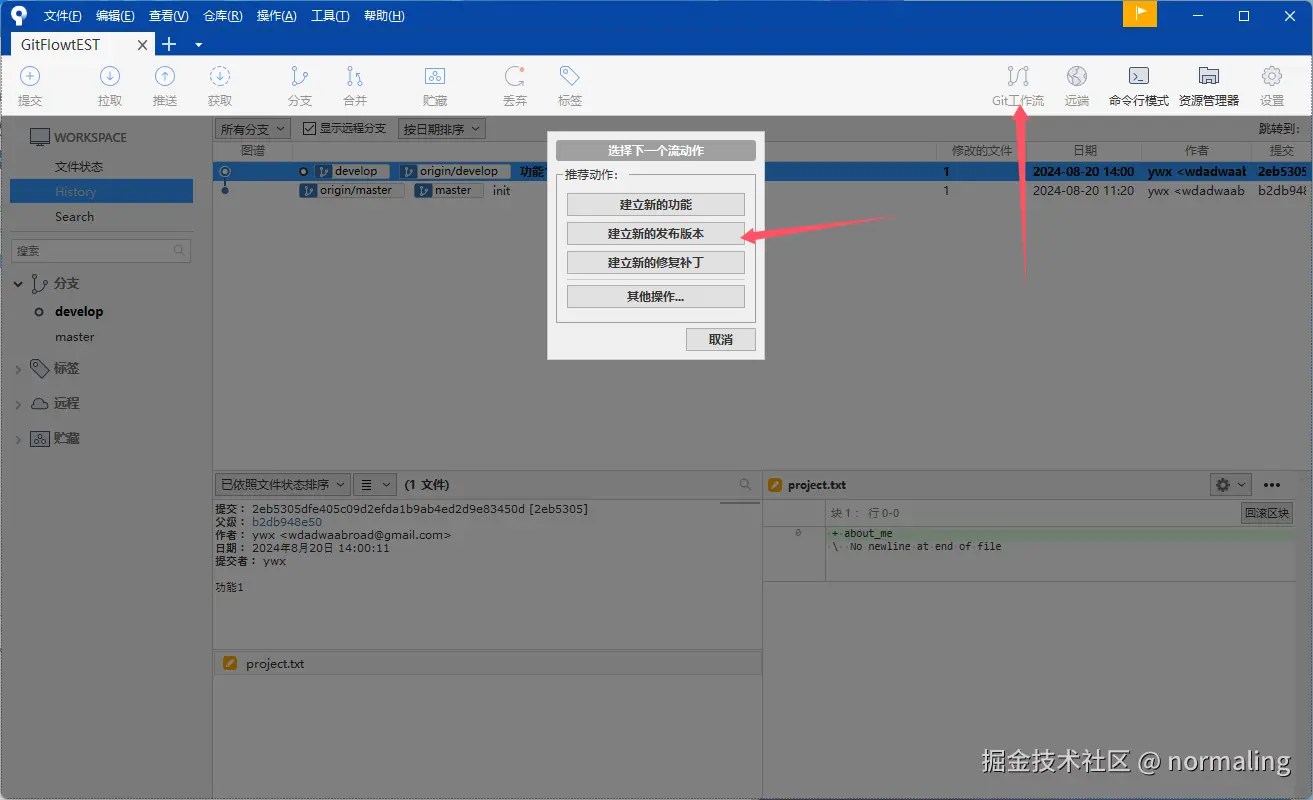This screenshot has width=1313, height=800.
Task: Click 其他操作... button
Action: tap(656, 297)
